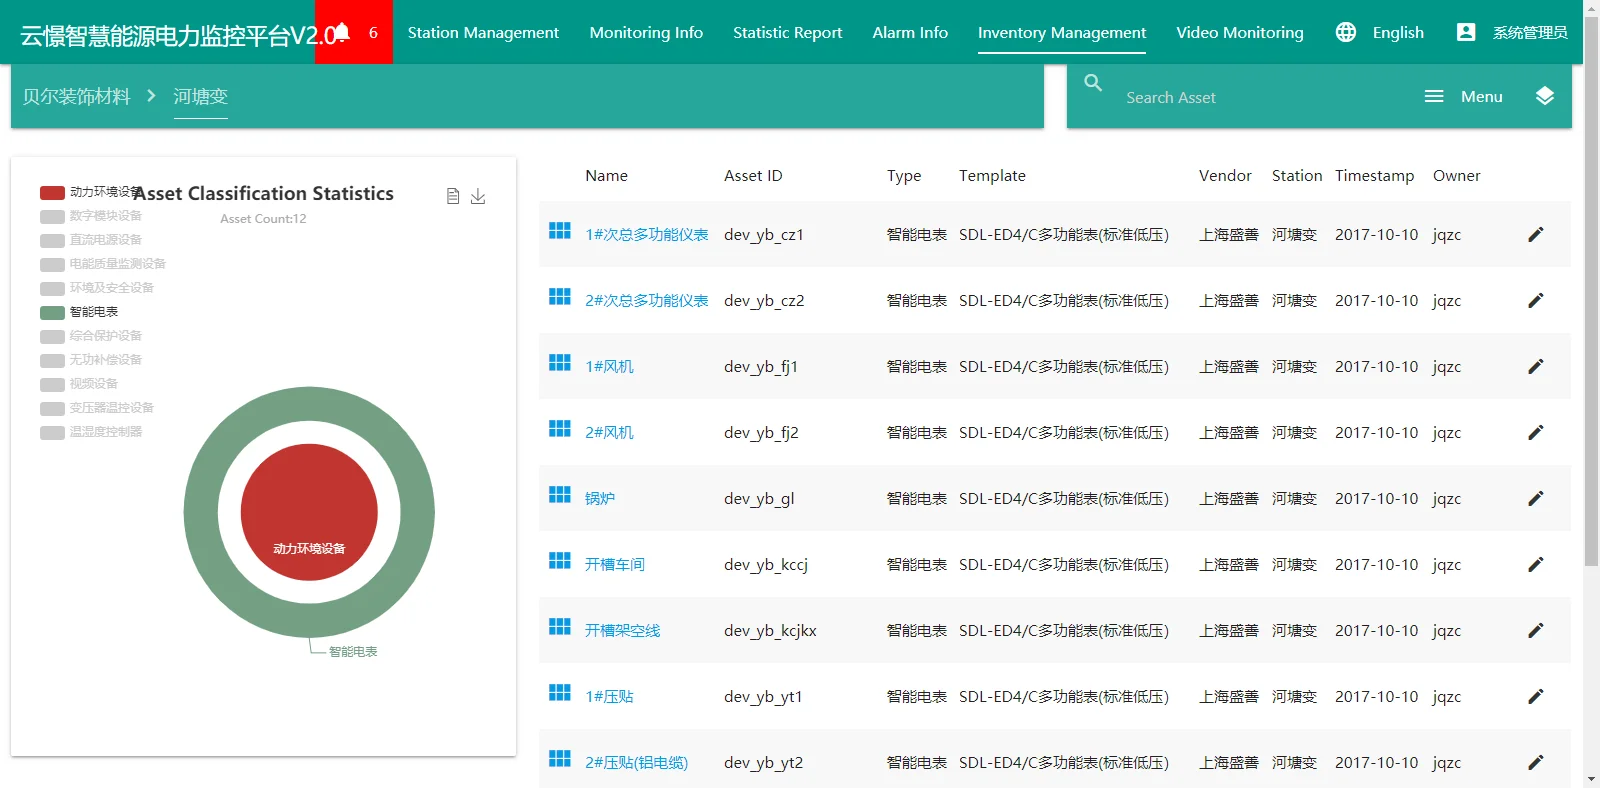Open the 1#次总多功能仪表 asset link
This screenshot has height=788, width=1600.
click(x=646, y=235)
